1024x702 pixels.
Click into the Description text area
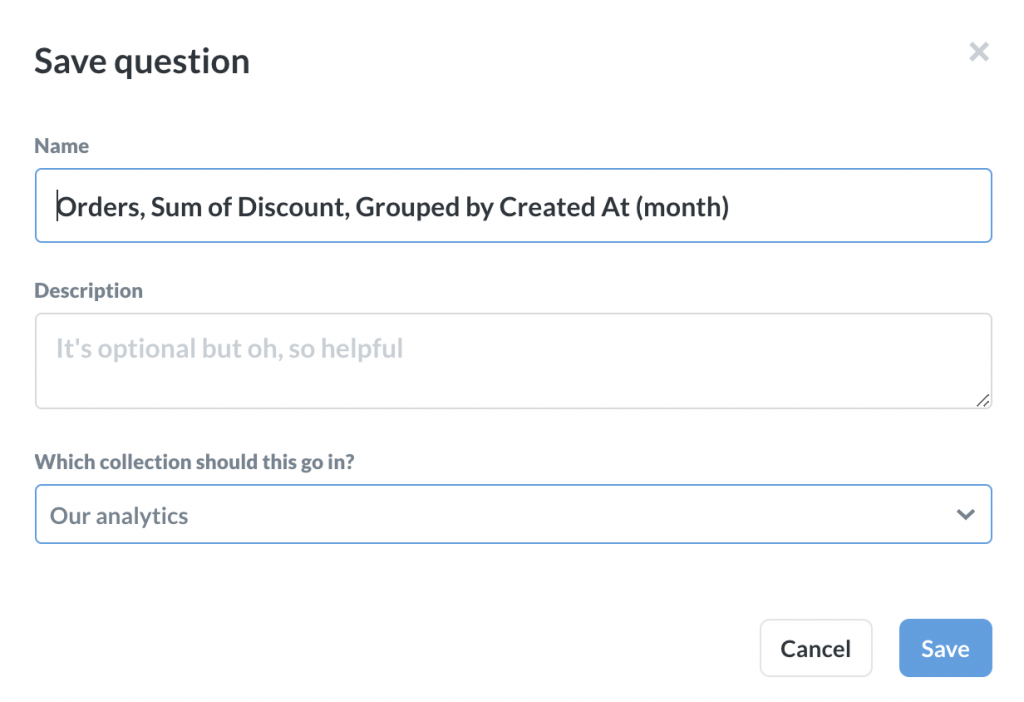click(x=513, y=361)
